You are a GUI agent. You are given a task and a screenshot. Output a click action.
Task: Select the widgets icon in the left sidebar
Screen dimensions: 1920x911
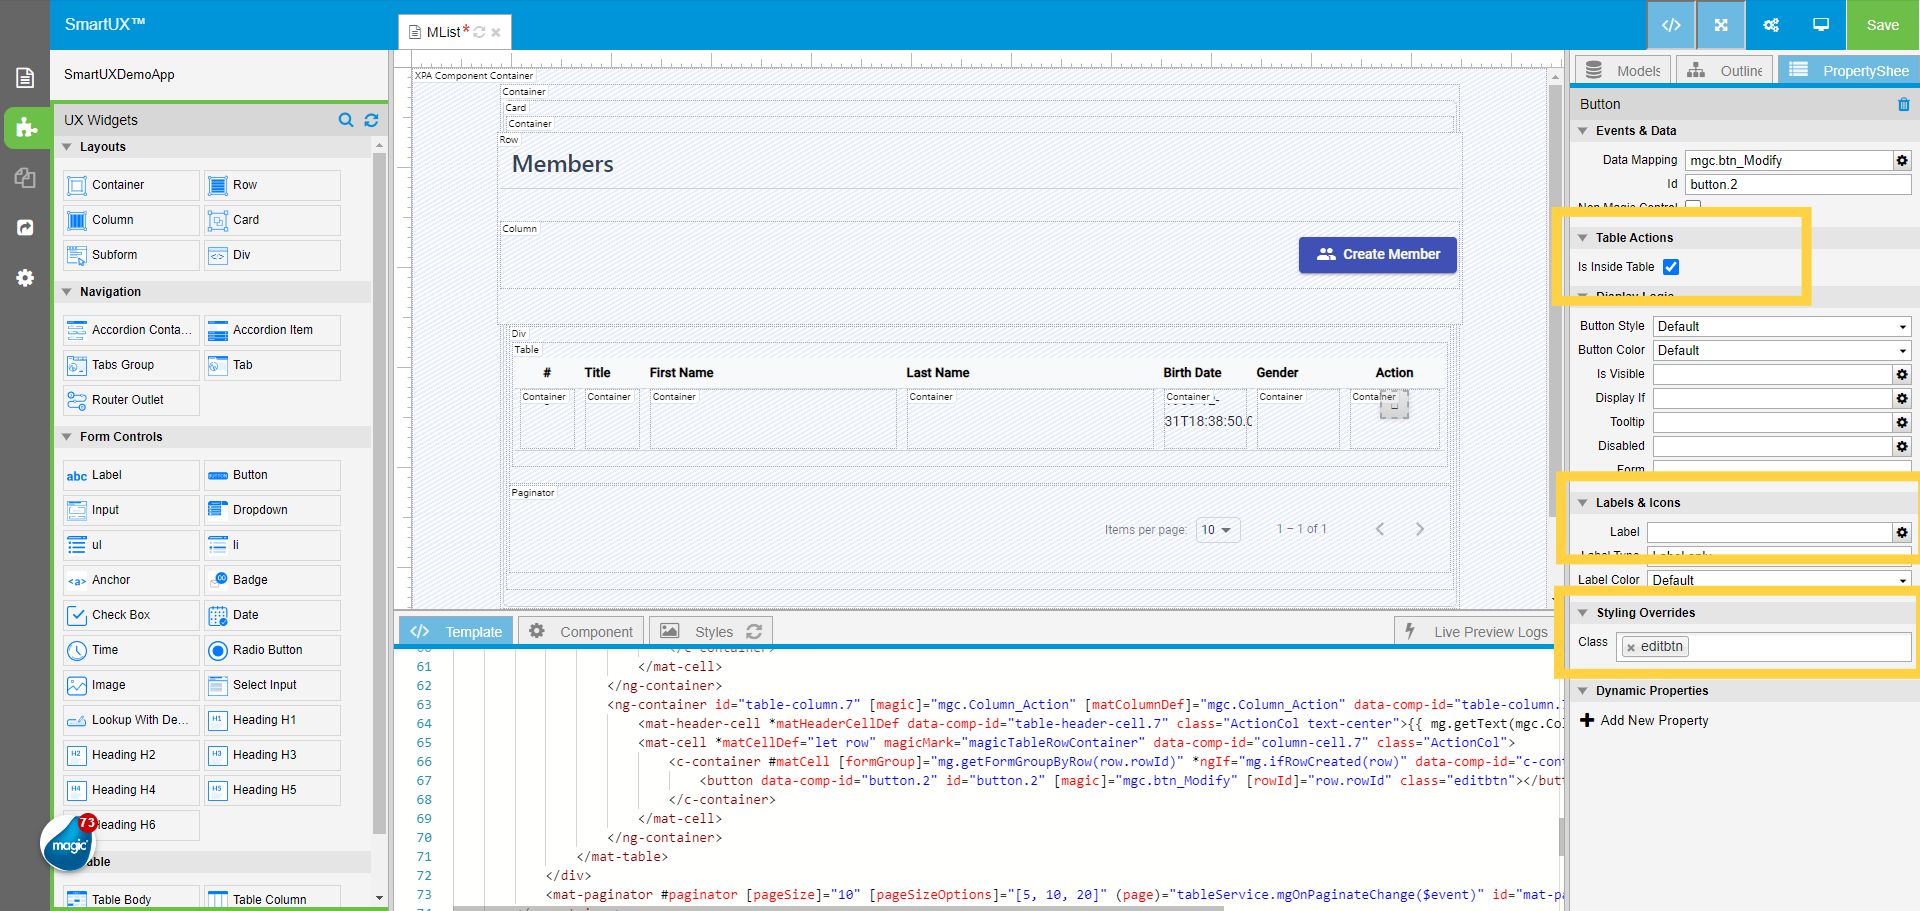[26, 128]
